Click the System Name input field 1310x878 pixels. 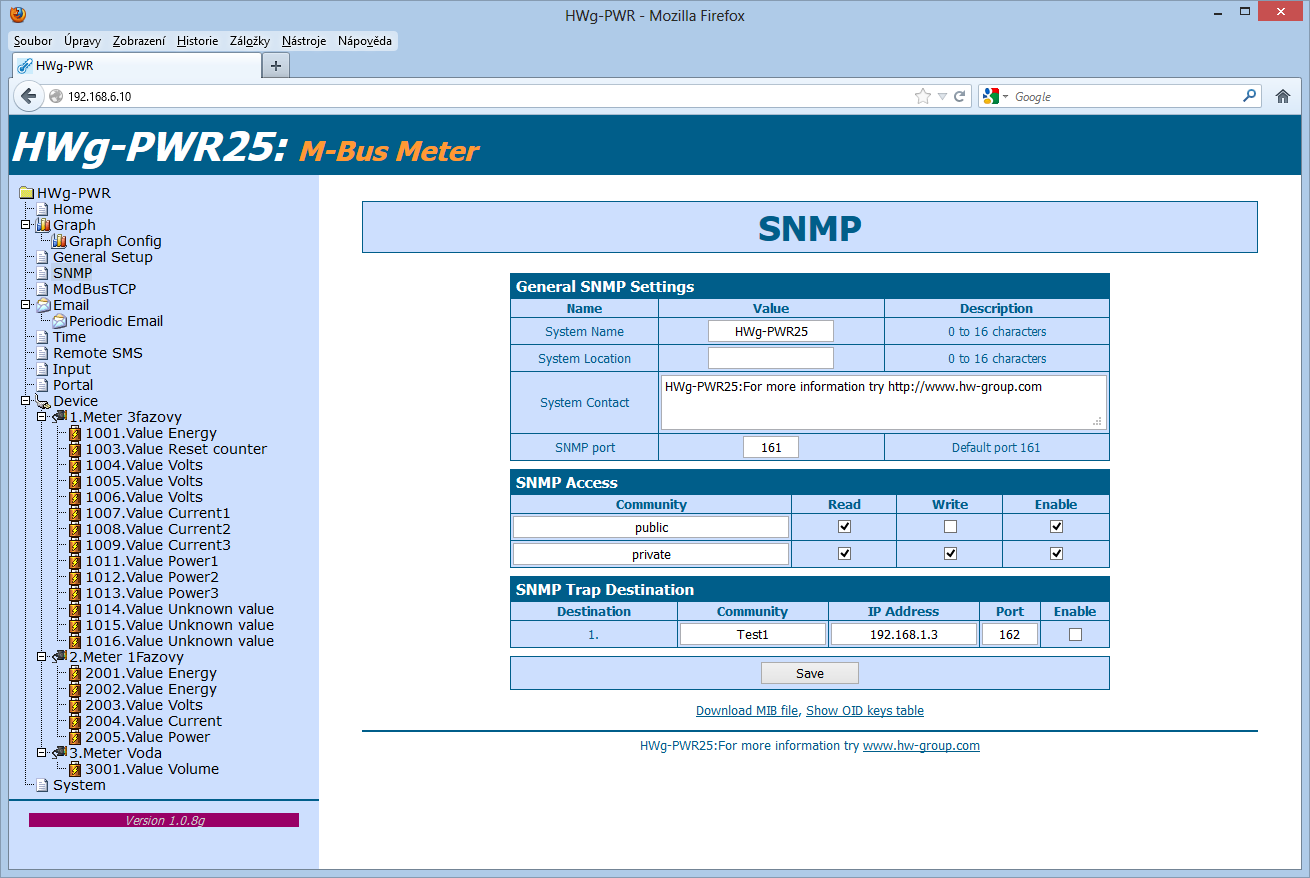coord(771,331)
